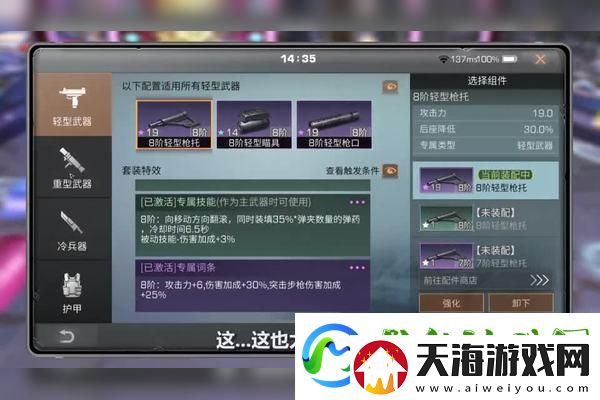Click the Wi-Fi signal icon in status bar
The height and width of the screenshot is (400, 600).
[444, 59]
